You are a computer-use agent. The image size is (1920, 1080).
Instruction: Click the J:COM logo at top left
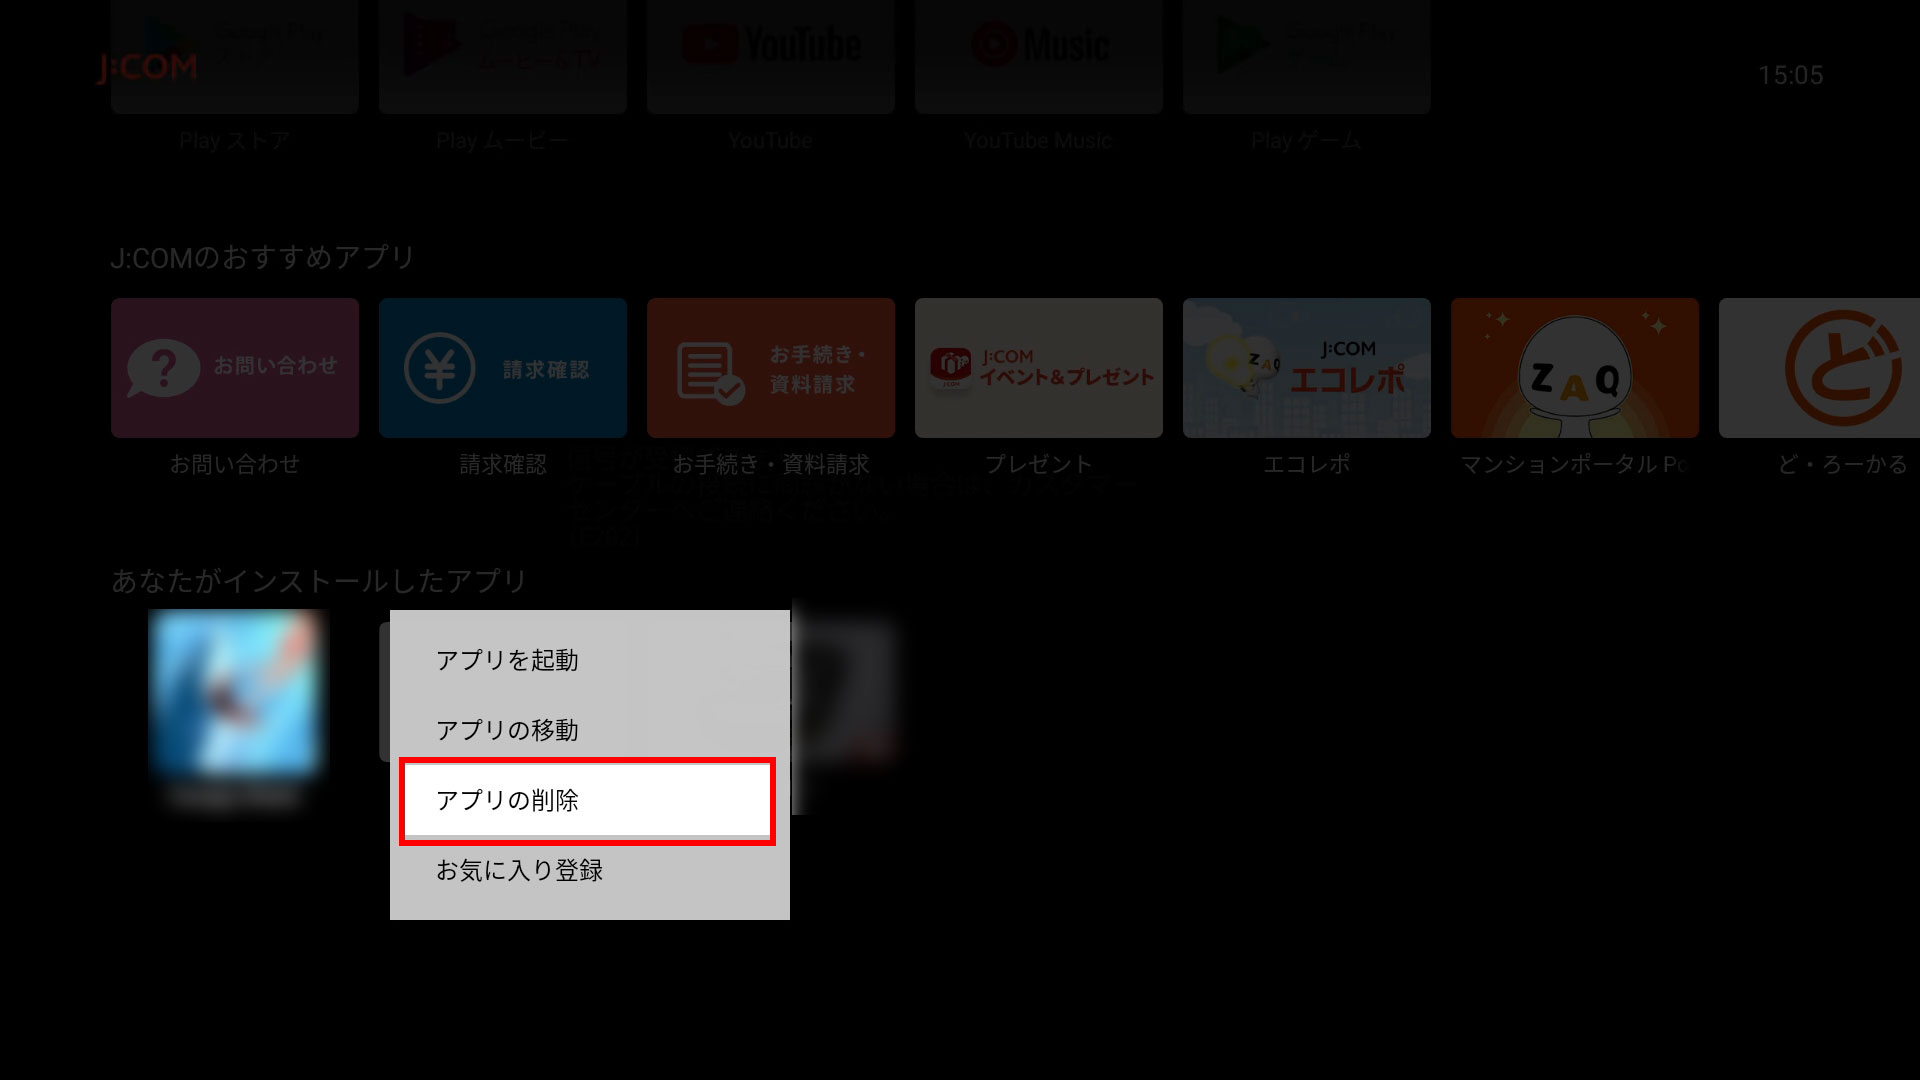148,67
